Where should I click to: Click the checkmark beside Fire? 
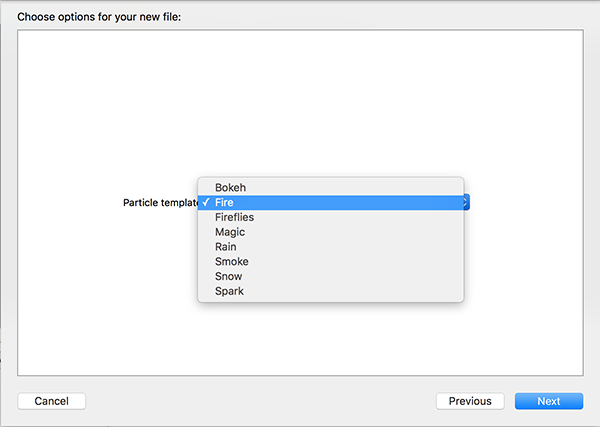click(206, 202)
